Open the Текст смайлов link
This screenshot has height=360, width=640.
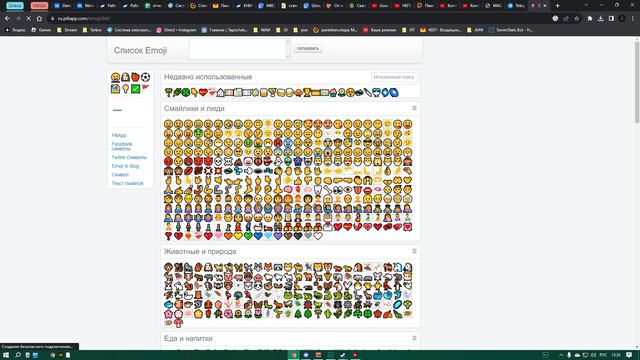[x=127, y=183]
